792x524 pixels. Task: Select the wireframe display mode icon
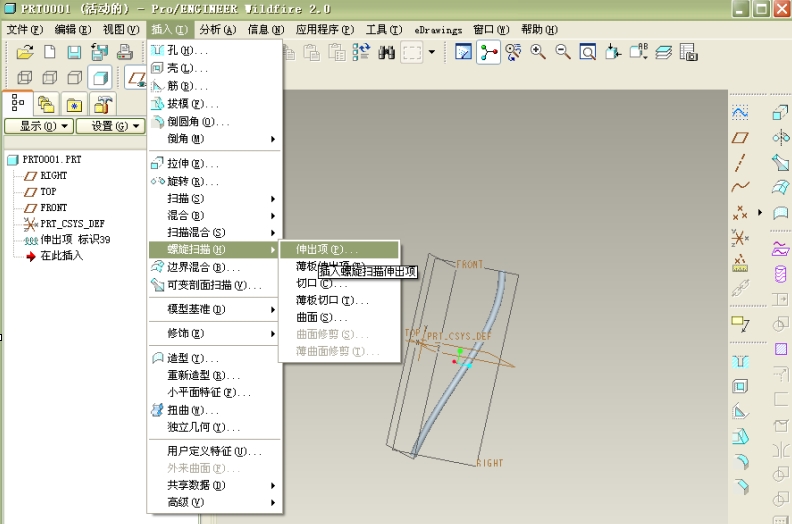pos(25,77)
